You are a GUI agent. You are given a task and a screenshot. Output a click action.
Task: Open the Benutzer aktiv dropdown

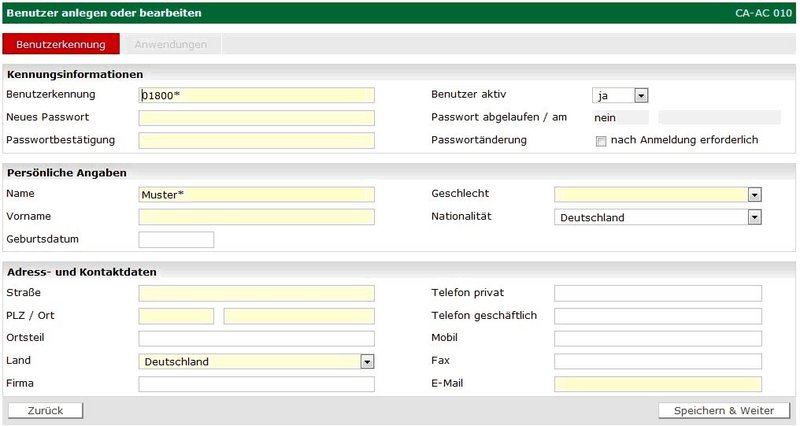click(x=621, y=95)
